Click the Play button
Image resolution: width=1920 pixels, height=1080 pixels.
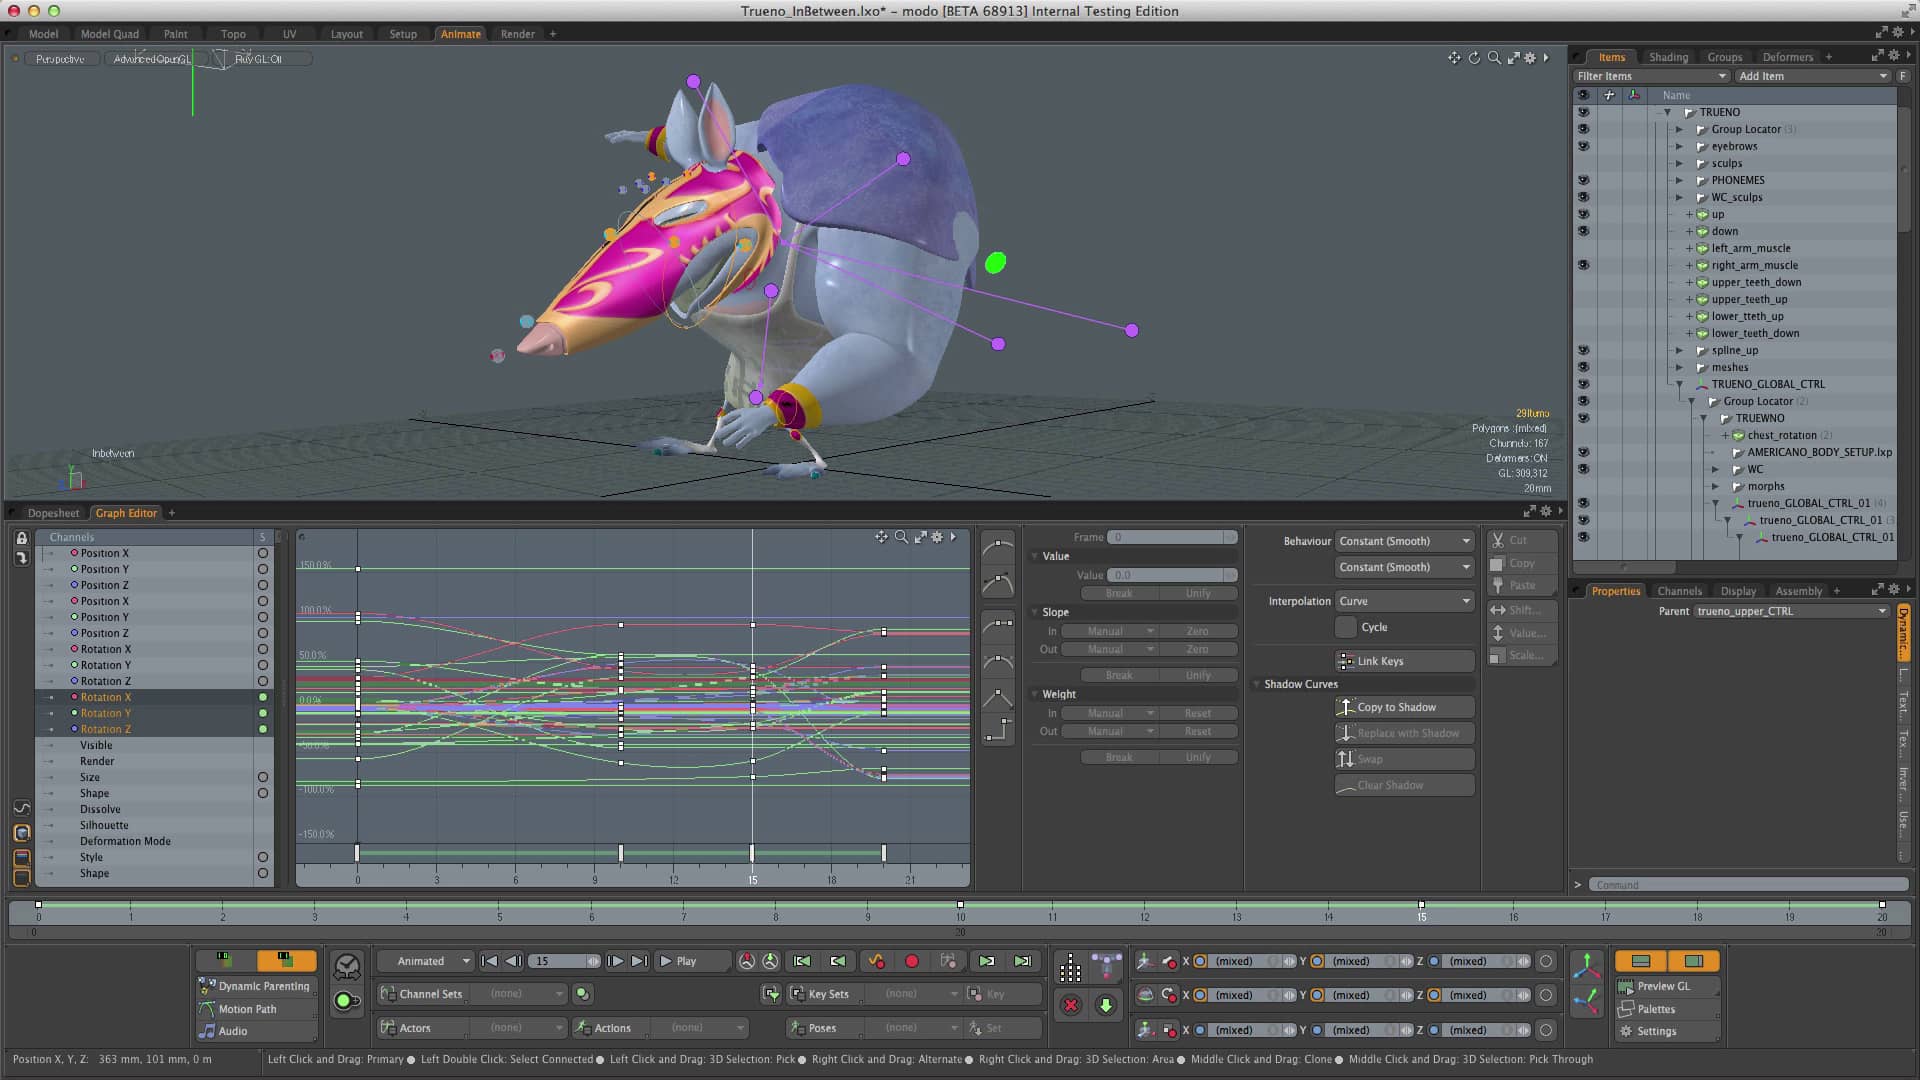tap(684, 961)
